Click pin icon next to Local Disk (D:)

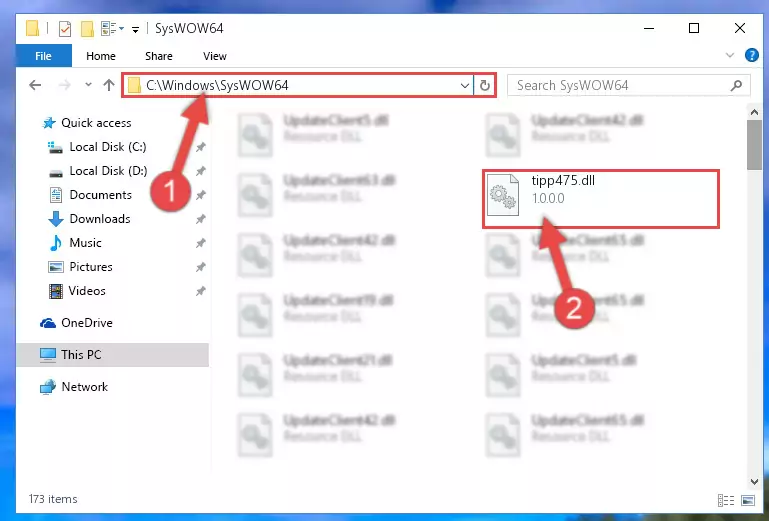click(x=201, y=171)
